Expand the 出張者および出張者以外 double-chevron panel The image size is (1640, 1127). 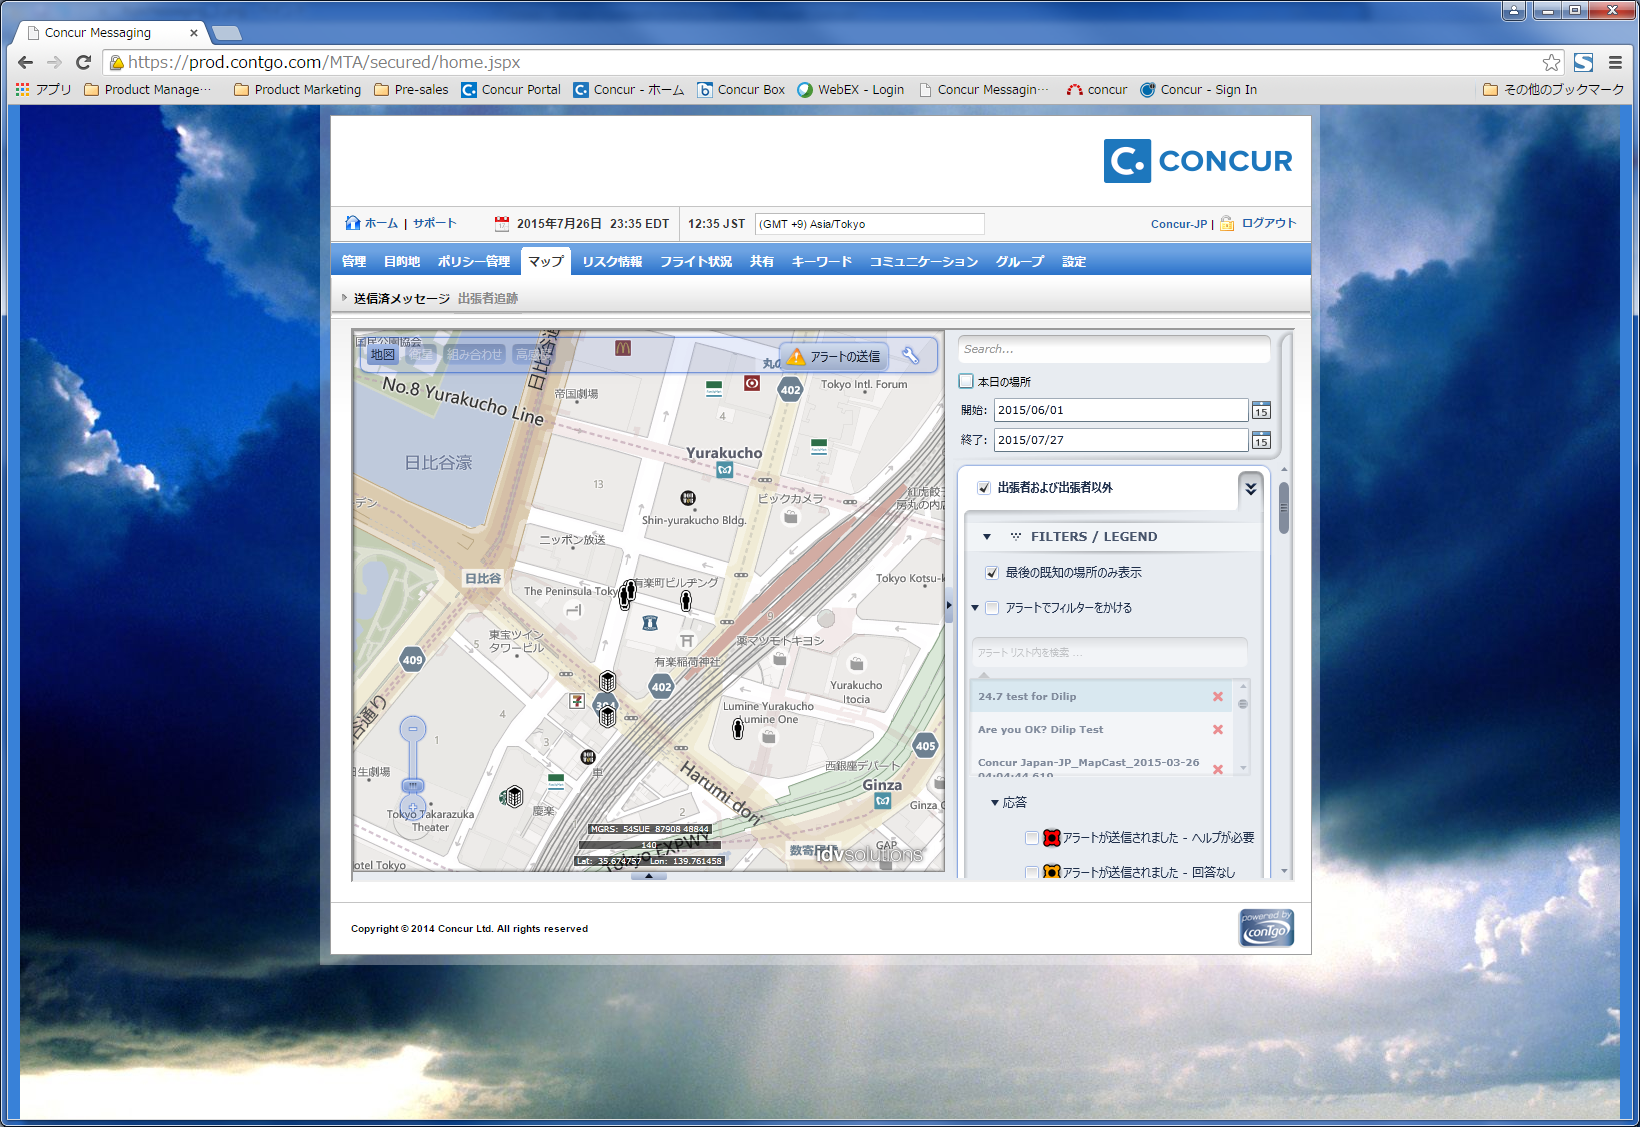pos(1250,488)
